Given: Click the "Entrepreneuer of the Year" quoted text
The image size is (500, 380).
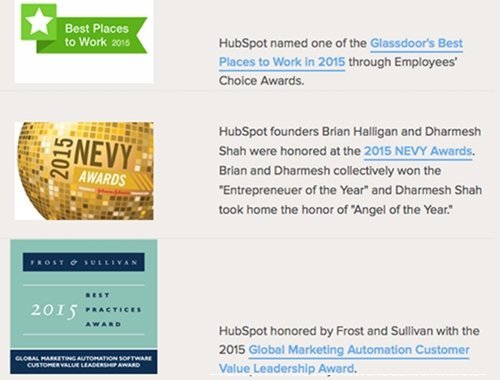Looking at the screenshot, I should pos(293,190).
